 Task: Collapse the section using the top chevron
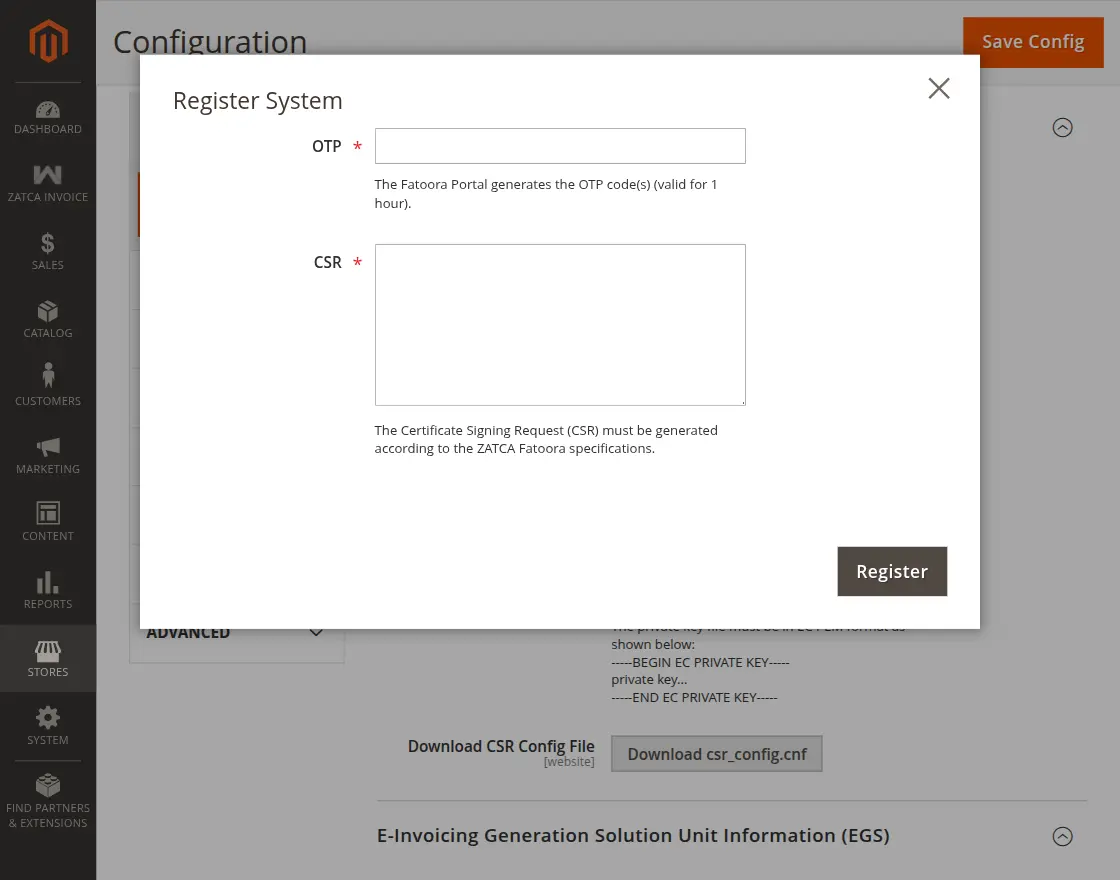point(1063,128)
